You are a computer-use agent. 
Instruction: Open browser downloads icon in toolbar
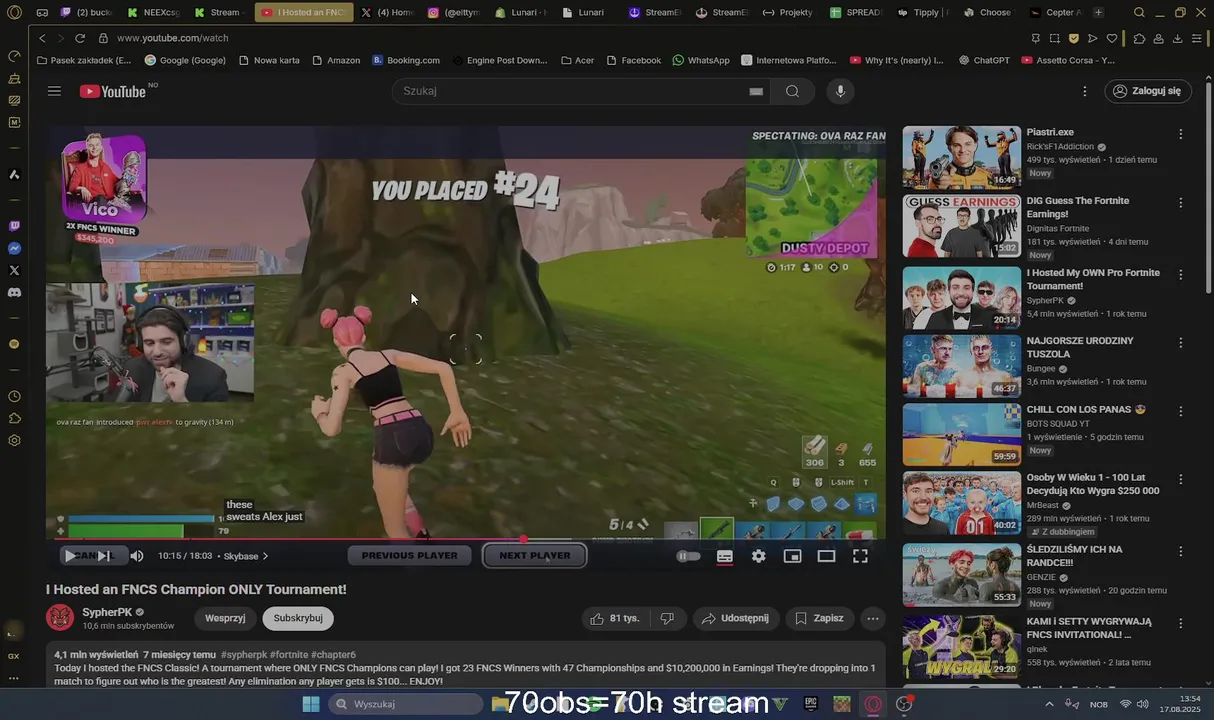(1177, 38)
